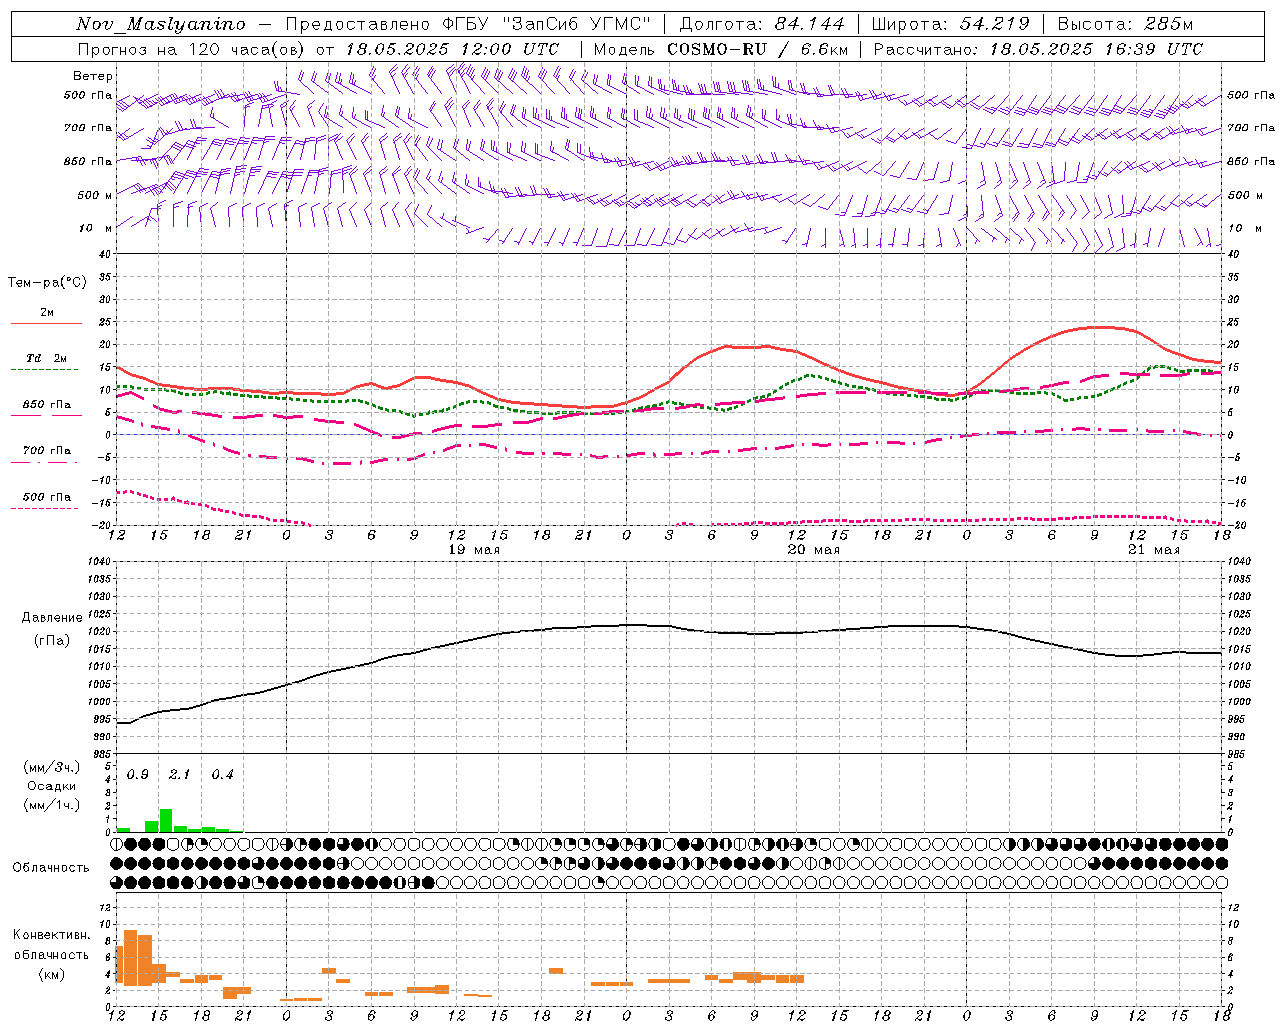
Task: Click the model name COSMO-RU / 6.6км
Action: click(x=758, y=49)
